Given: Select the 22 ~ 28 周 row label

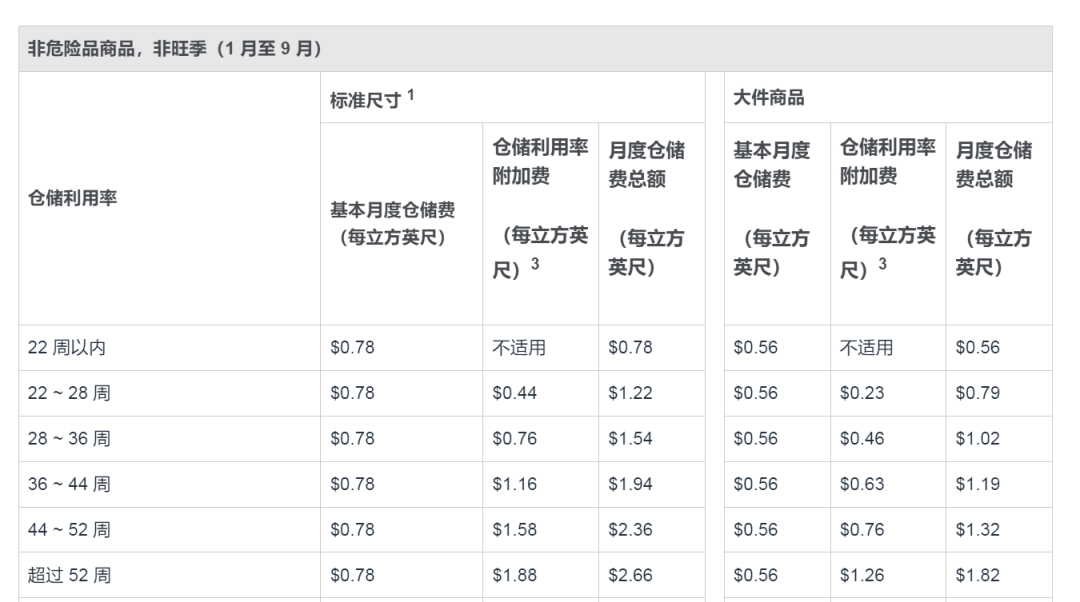Looking at the screenshot, I should click(x=69, y=393).
